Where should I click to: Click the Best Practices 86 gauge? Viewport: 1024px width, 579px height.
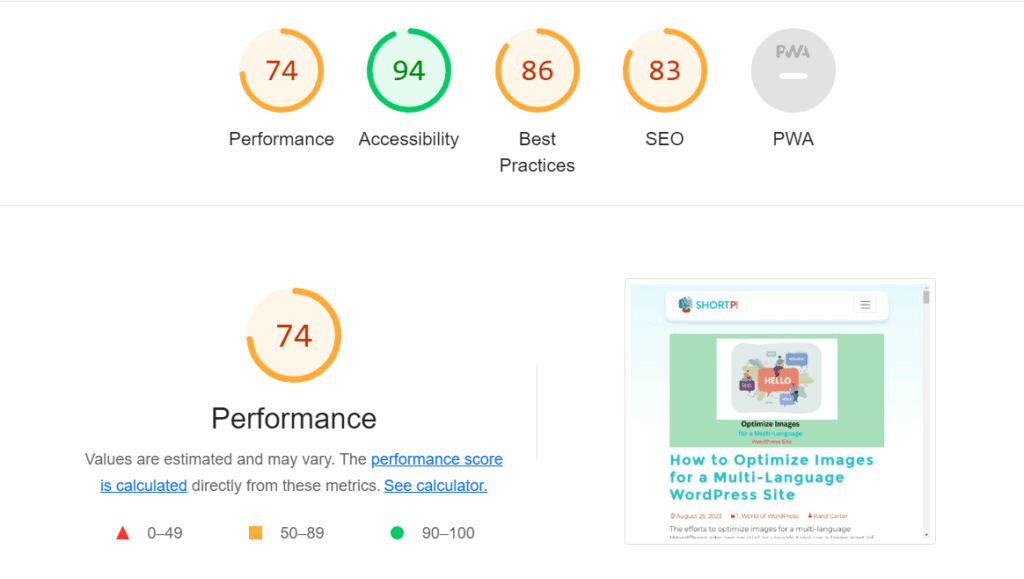click(537, 70)
